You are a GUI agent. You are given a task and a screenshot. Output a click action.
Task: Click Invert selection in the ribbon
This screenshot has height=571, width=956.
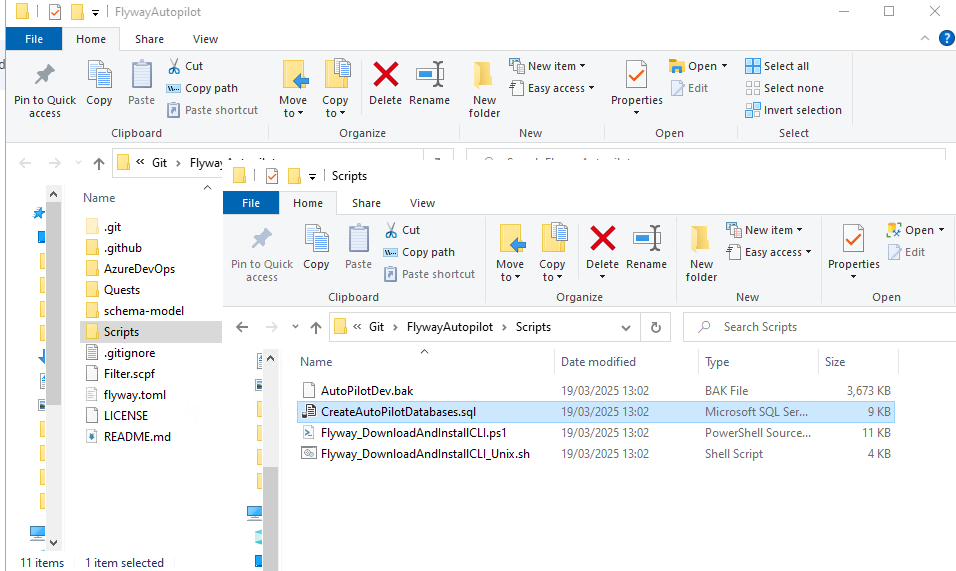coord(794,110)
